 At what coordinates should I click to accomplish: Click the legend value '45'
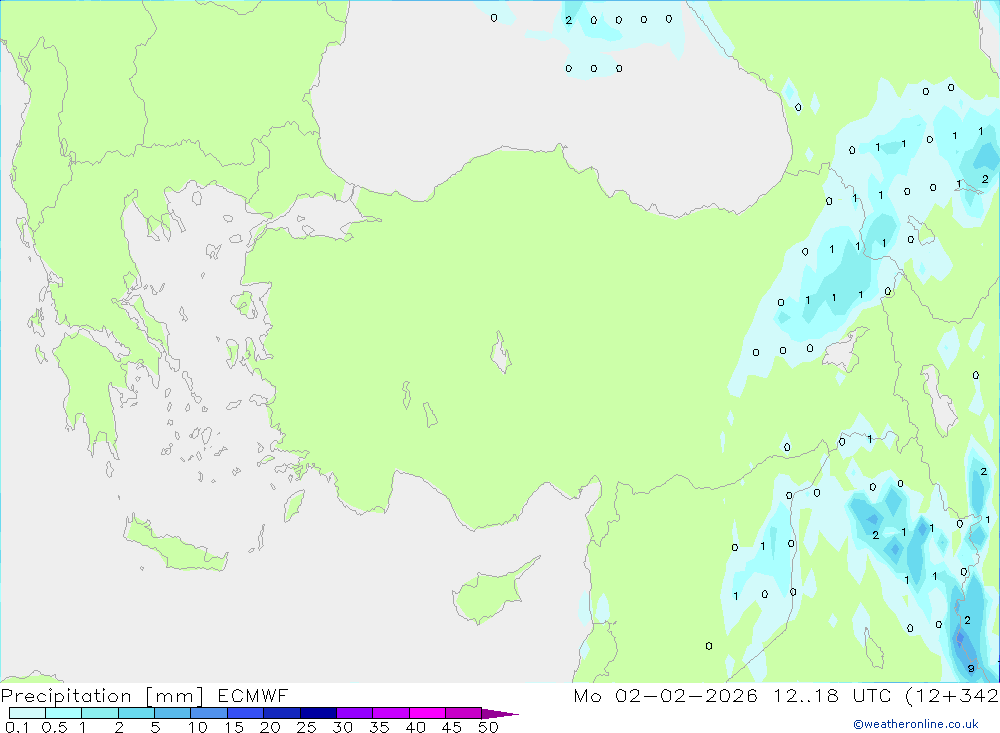452,727
